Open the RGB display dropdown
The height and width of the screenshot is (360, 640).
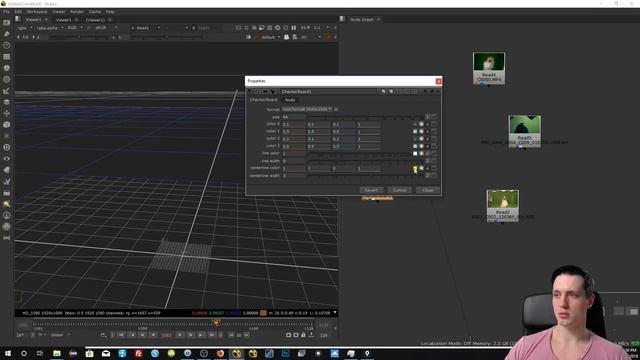pos(75,28)
